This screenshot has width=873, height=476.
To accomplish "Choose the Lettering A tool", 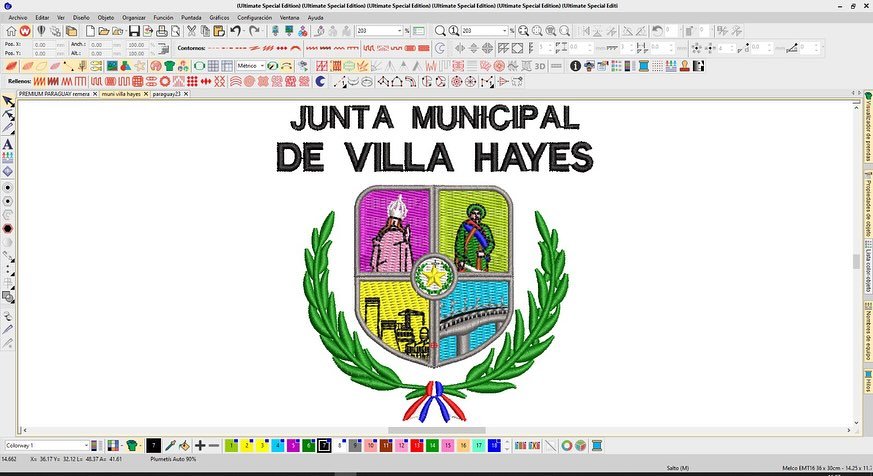I will 8,144.
